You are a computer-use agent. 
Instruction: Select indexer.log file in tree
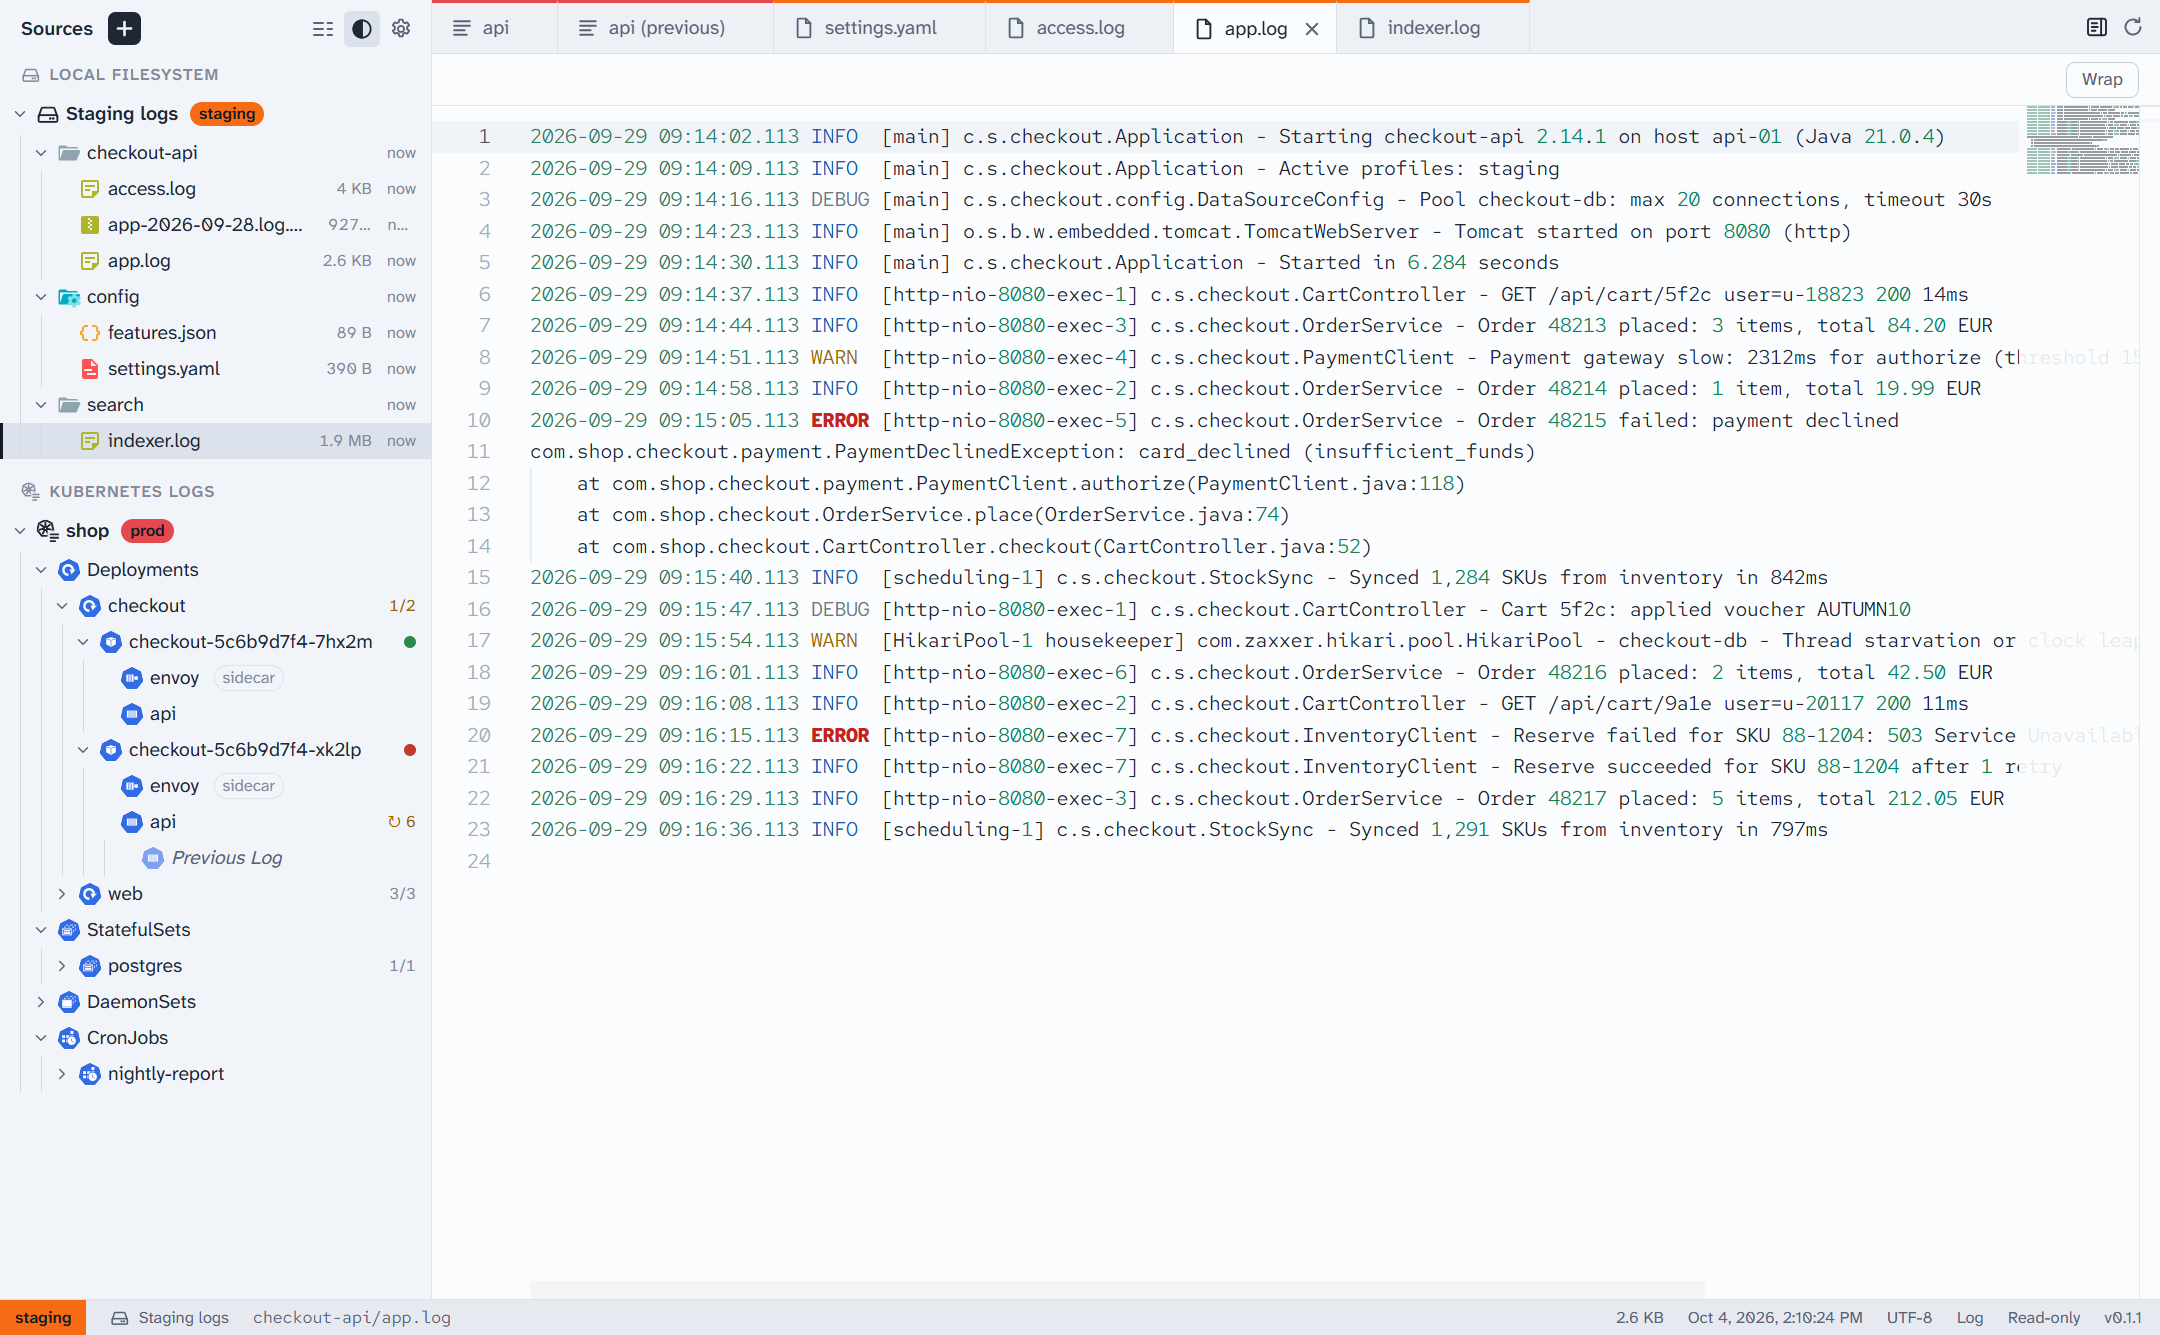click(x=217, y=441)
